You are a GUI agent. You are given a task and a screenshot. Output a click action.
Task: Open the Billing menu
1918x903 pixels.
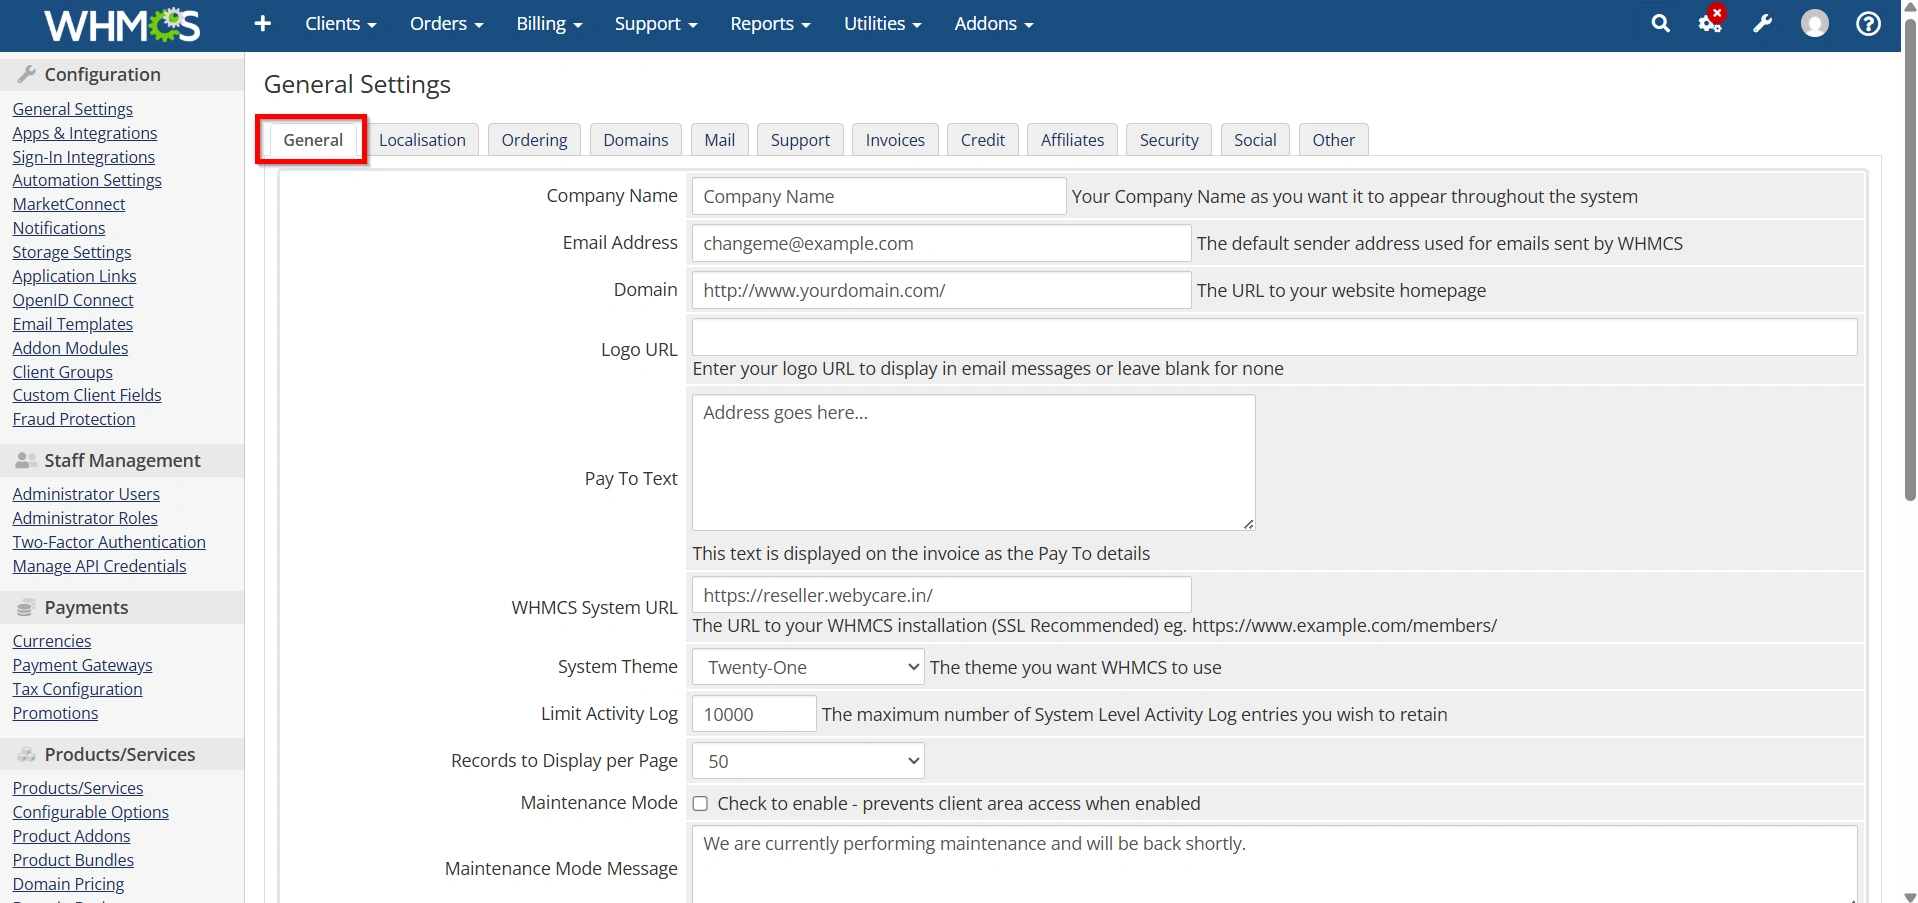pyautogui.click(x=549, y=23)
